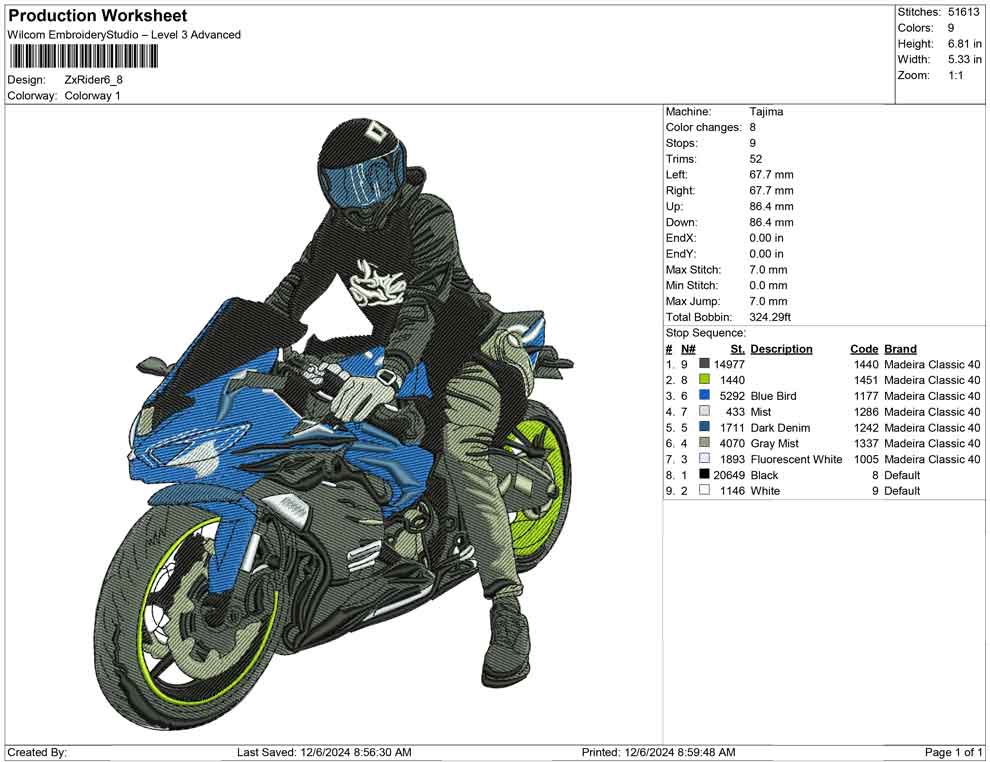The width and height of the screenshot is (990, 762).
Task: Click the zoom value '1:1'
Action: pos(955,75)
